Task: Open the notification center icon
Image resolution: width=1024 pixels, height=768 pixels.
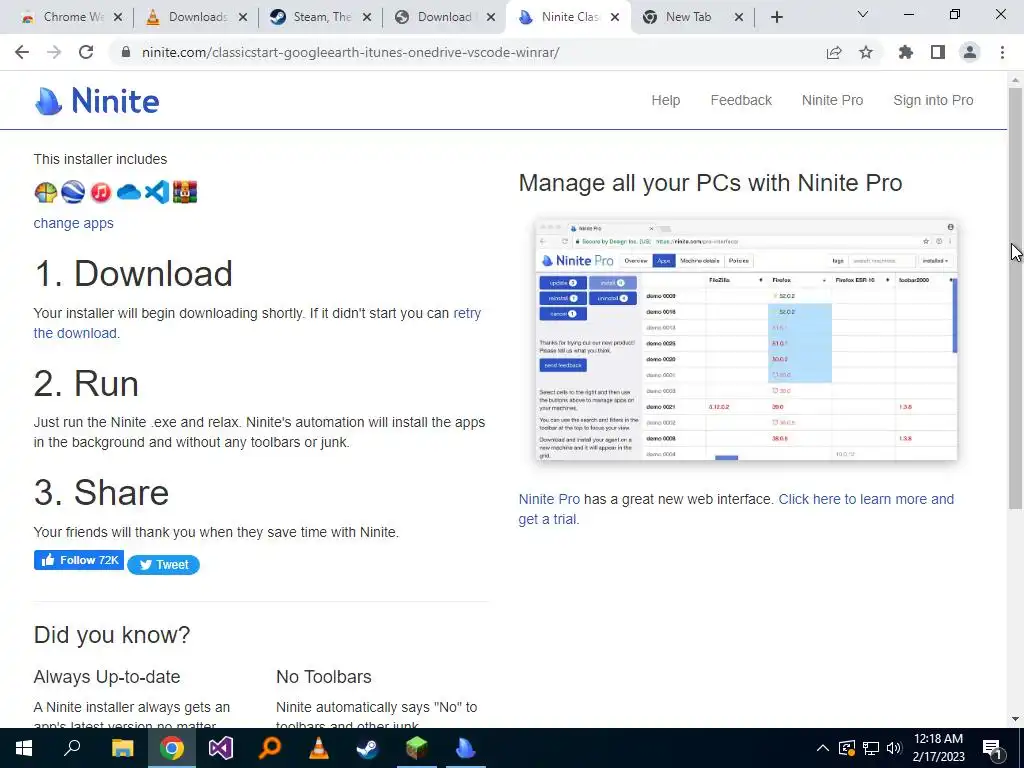Action: [x=993, y=748]
